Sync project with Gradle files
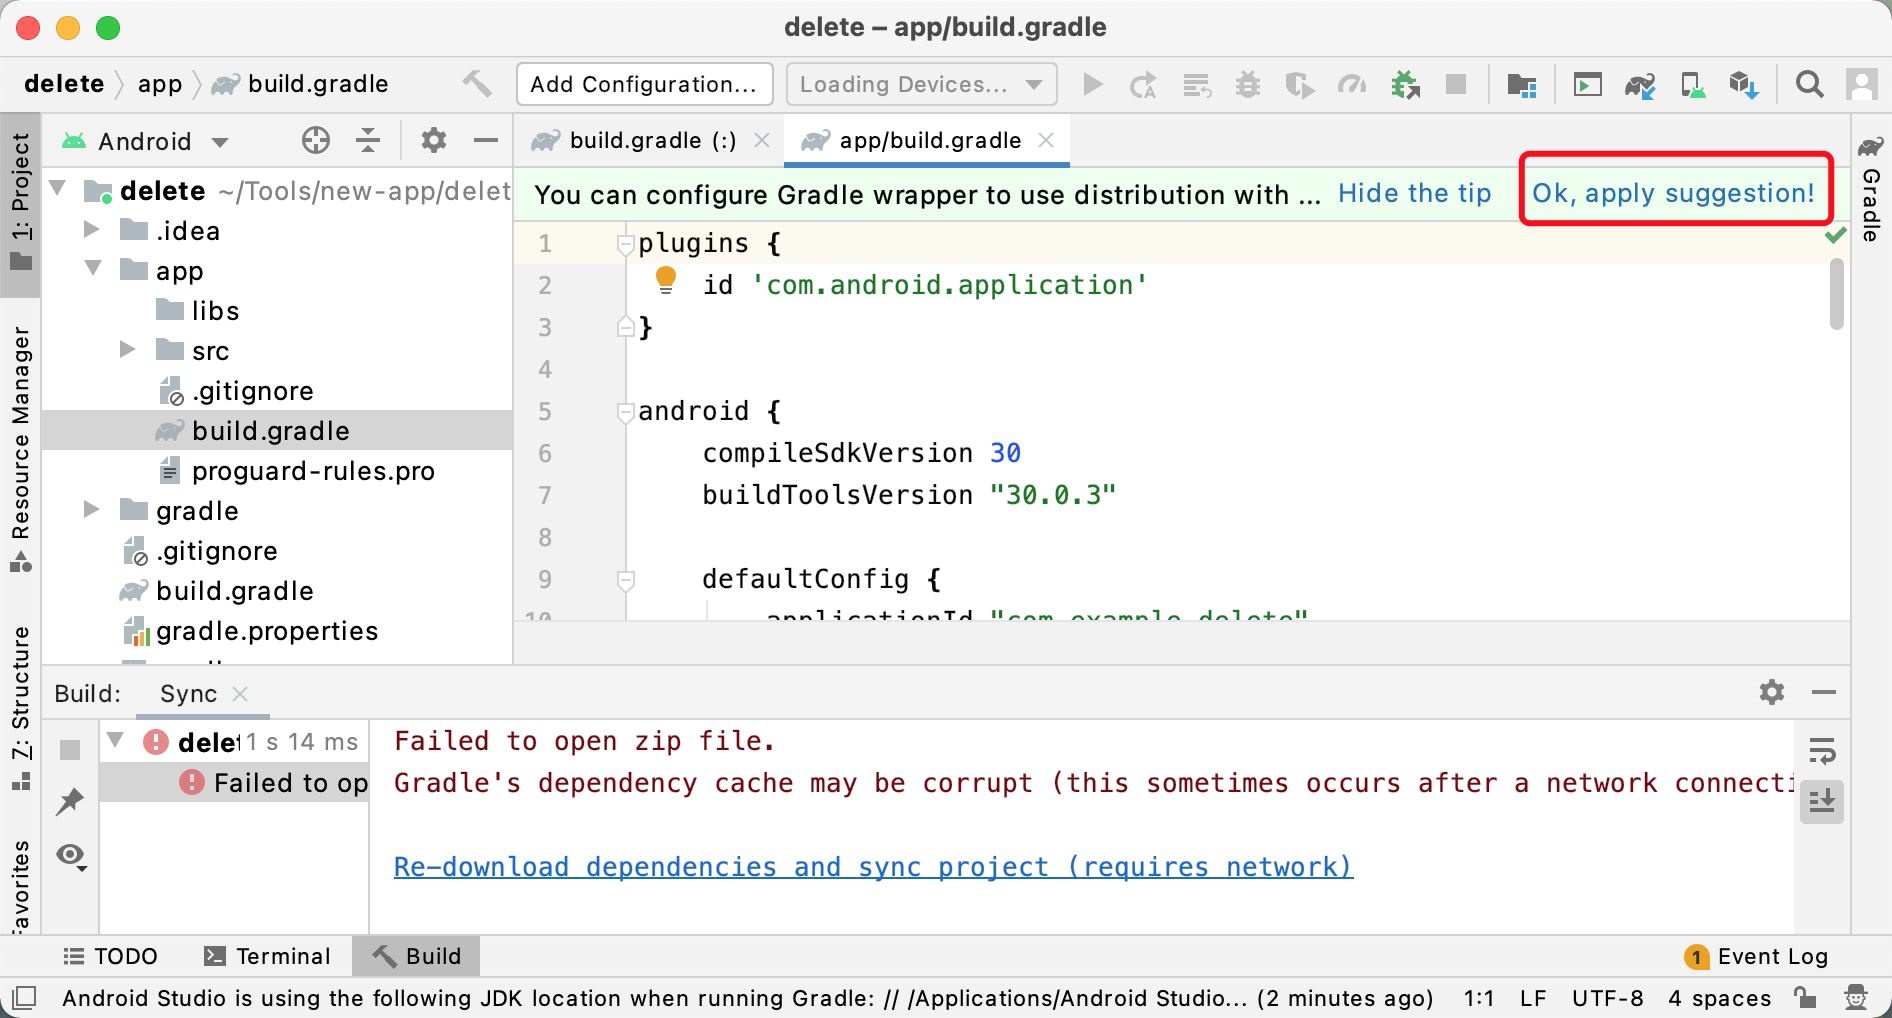Image resolution: width=1892 pixels, height=1018 pixels. pyautogui.click(x=1639, y=84)
